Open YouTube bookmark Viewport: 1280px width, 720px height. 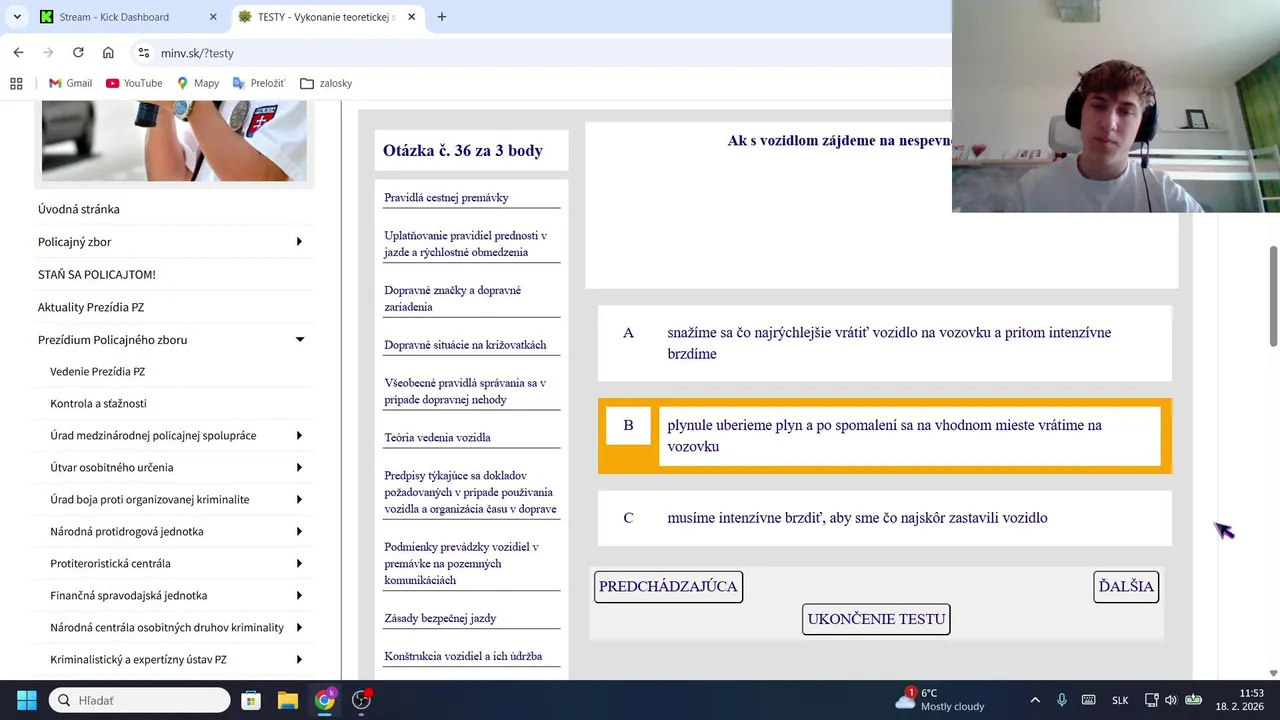point(134,83)
